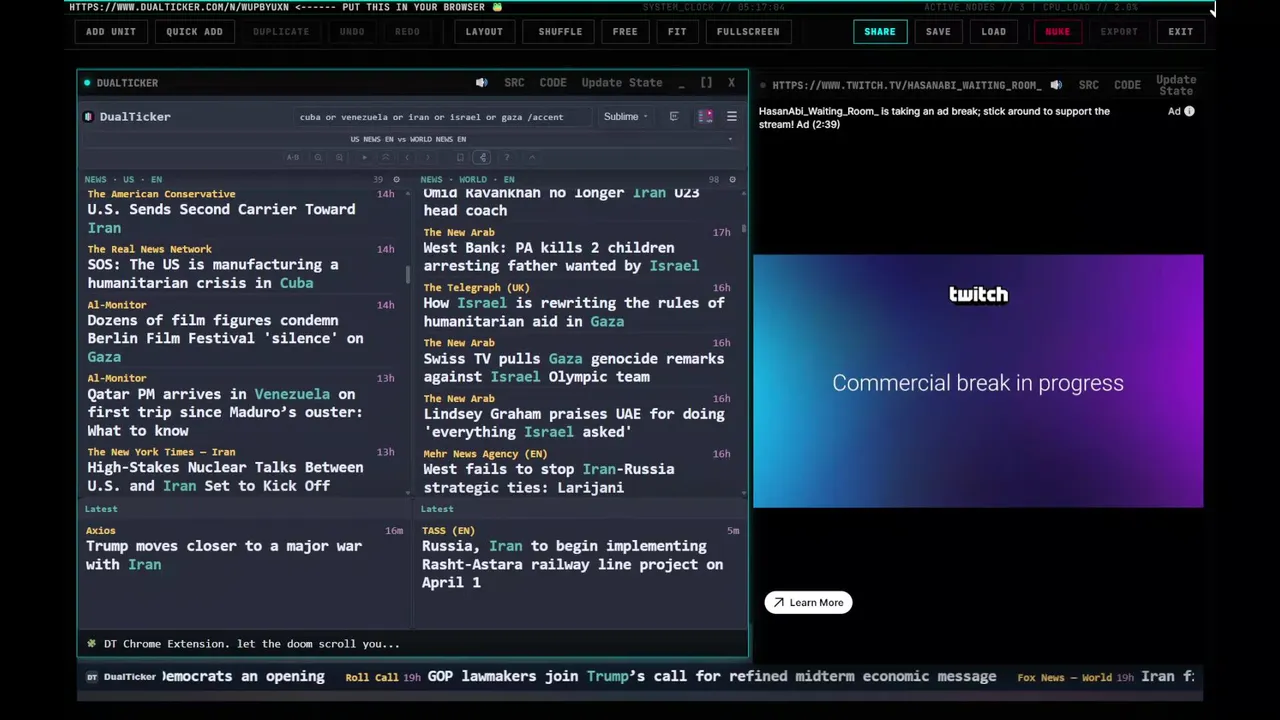
Task: Click the 'Commercial break in progress' Twitch video
Action: click(978, 381)
